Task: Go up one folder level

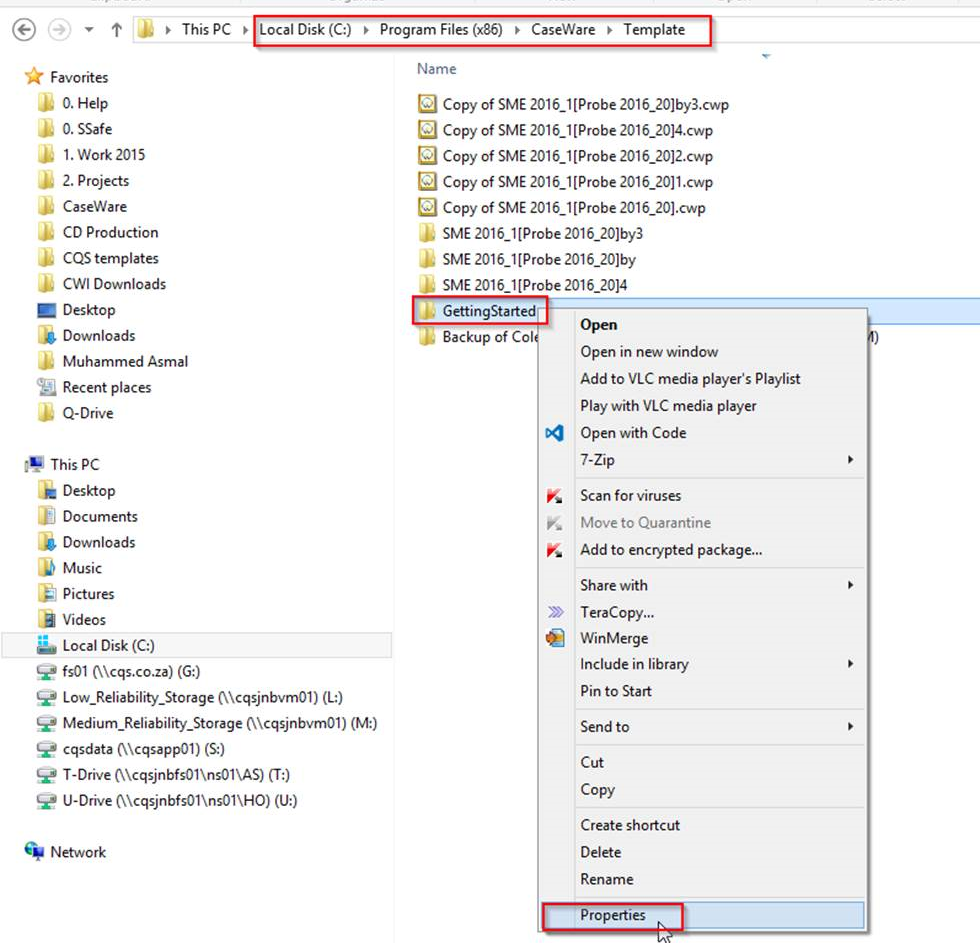Action: click(116, 29)
